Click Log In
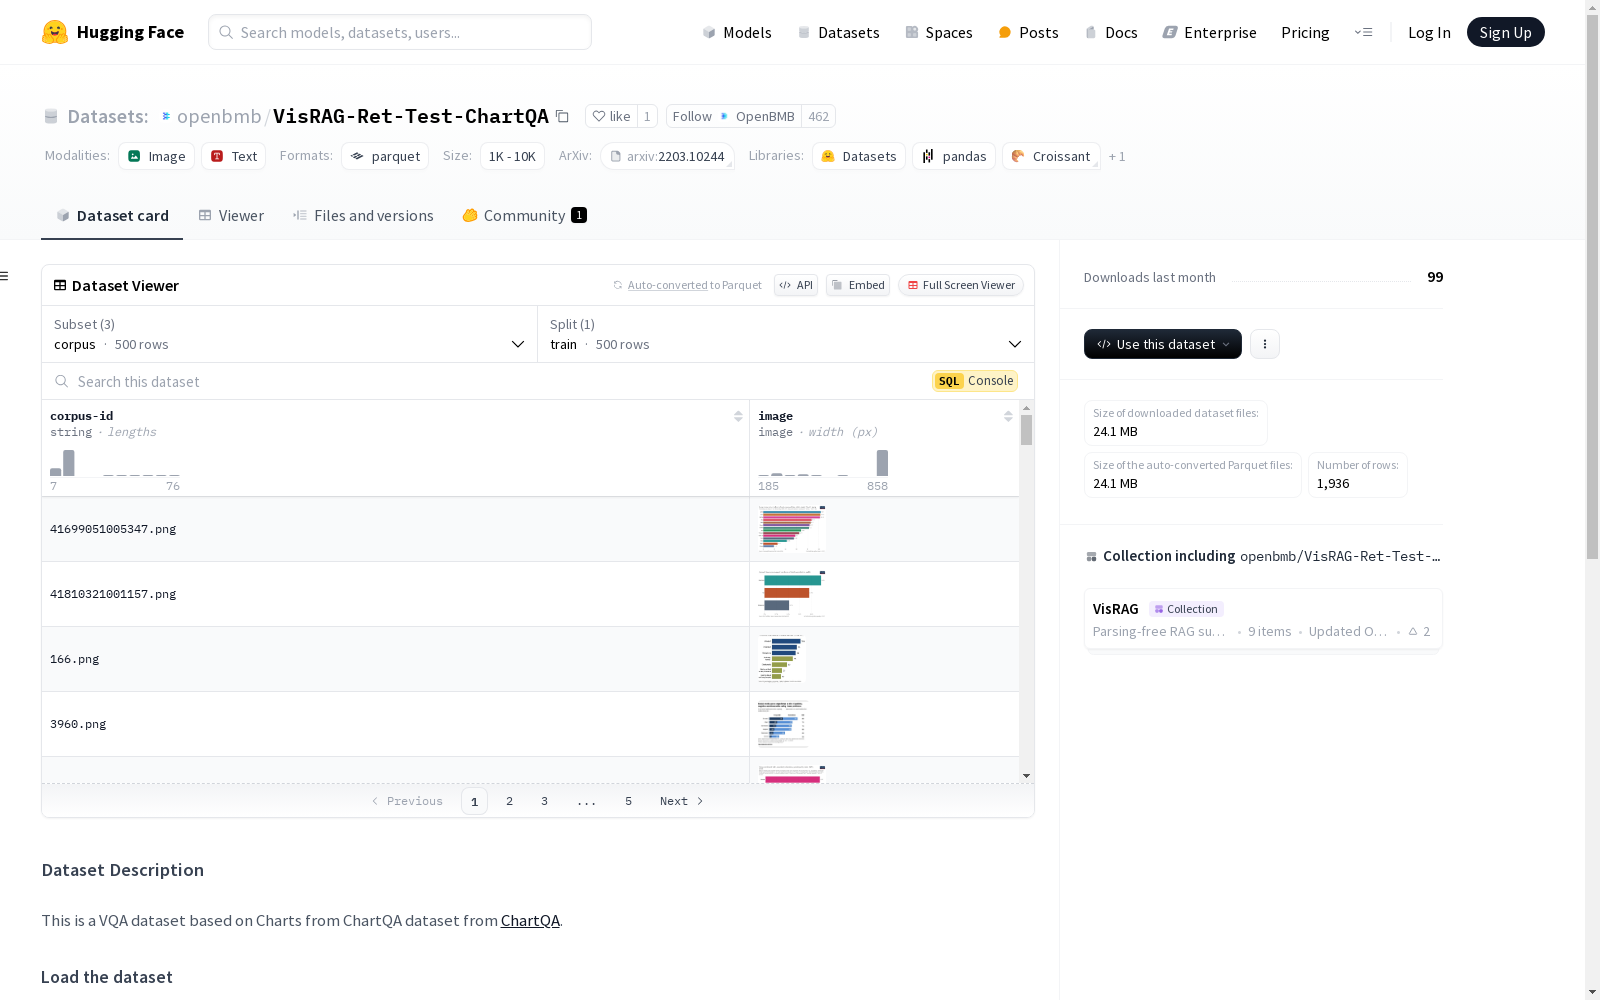Viewport: 1600px width, 1000px height. click(x=1429, y=32)
